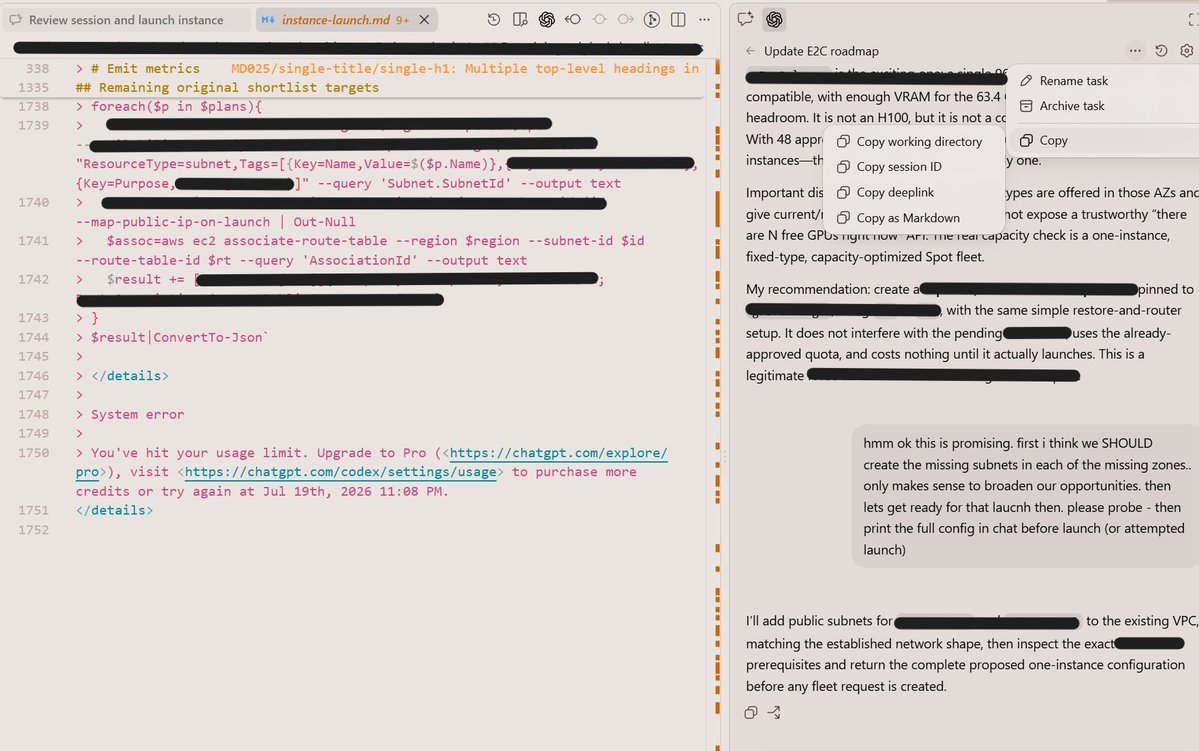1199x751 pixels.
Task: Open the chatgpt.com/explore/pro link
Action: 558,454
